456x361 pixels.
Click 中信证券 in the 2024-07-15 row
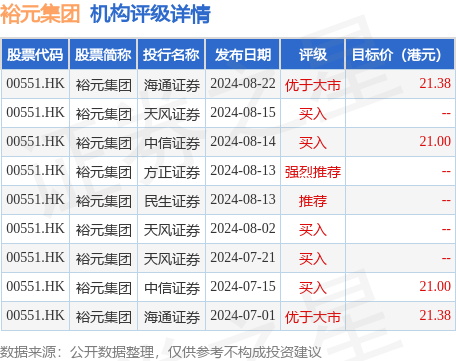[x=172, y=288]
